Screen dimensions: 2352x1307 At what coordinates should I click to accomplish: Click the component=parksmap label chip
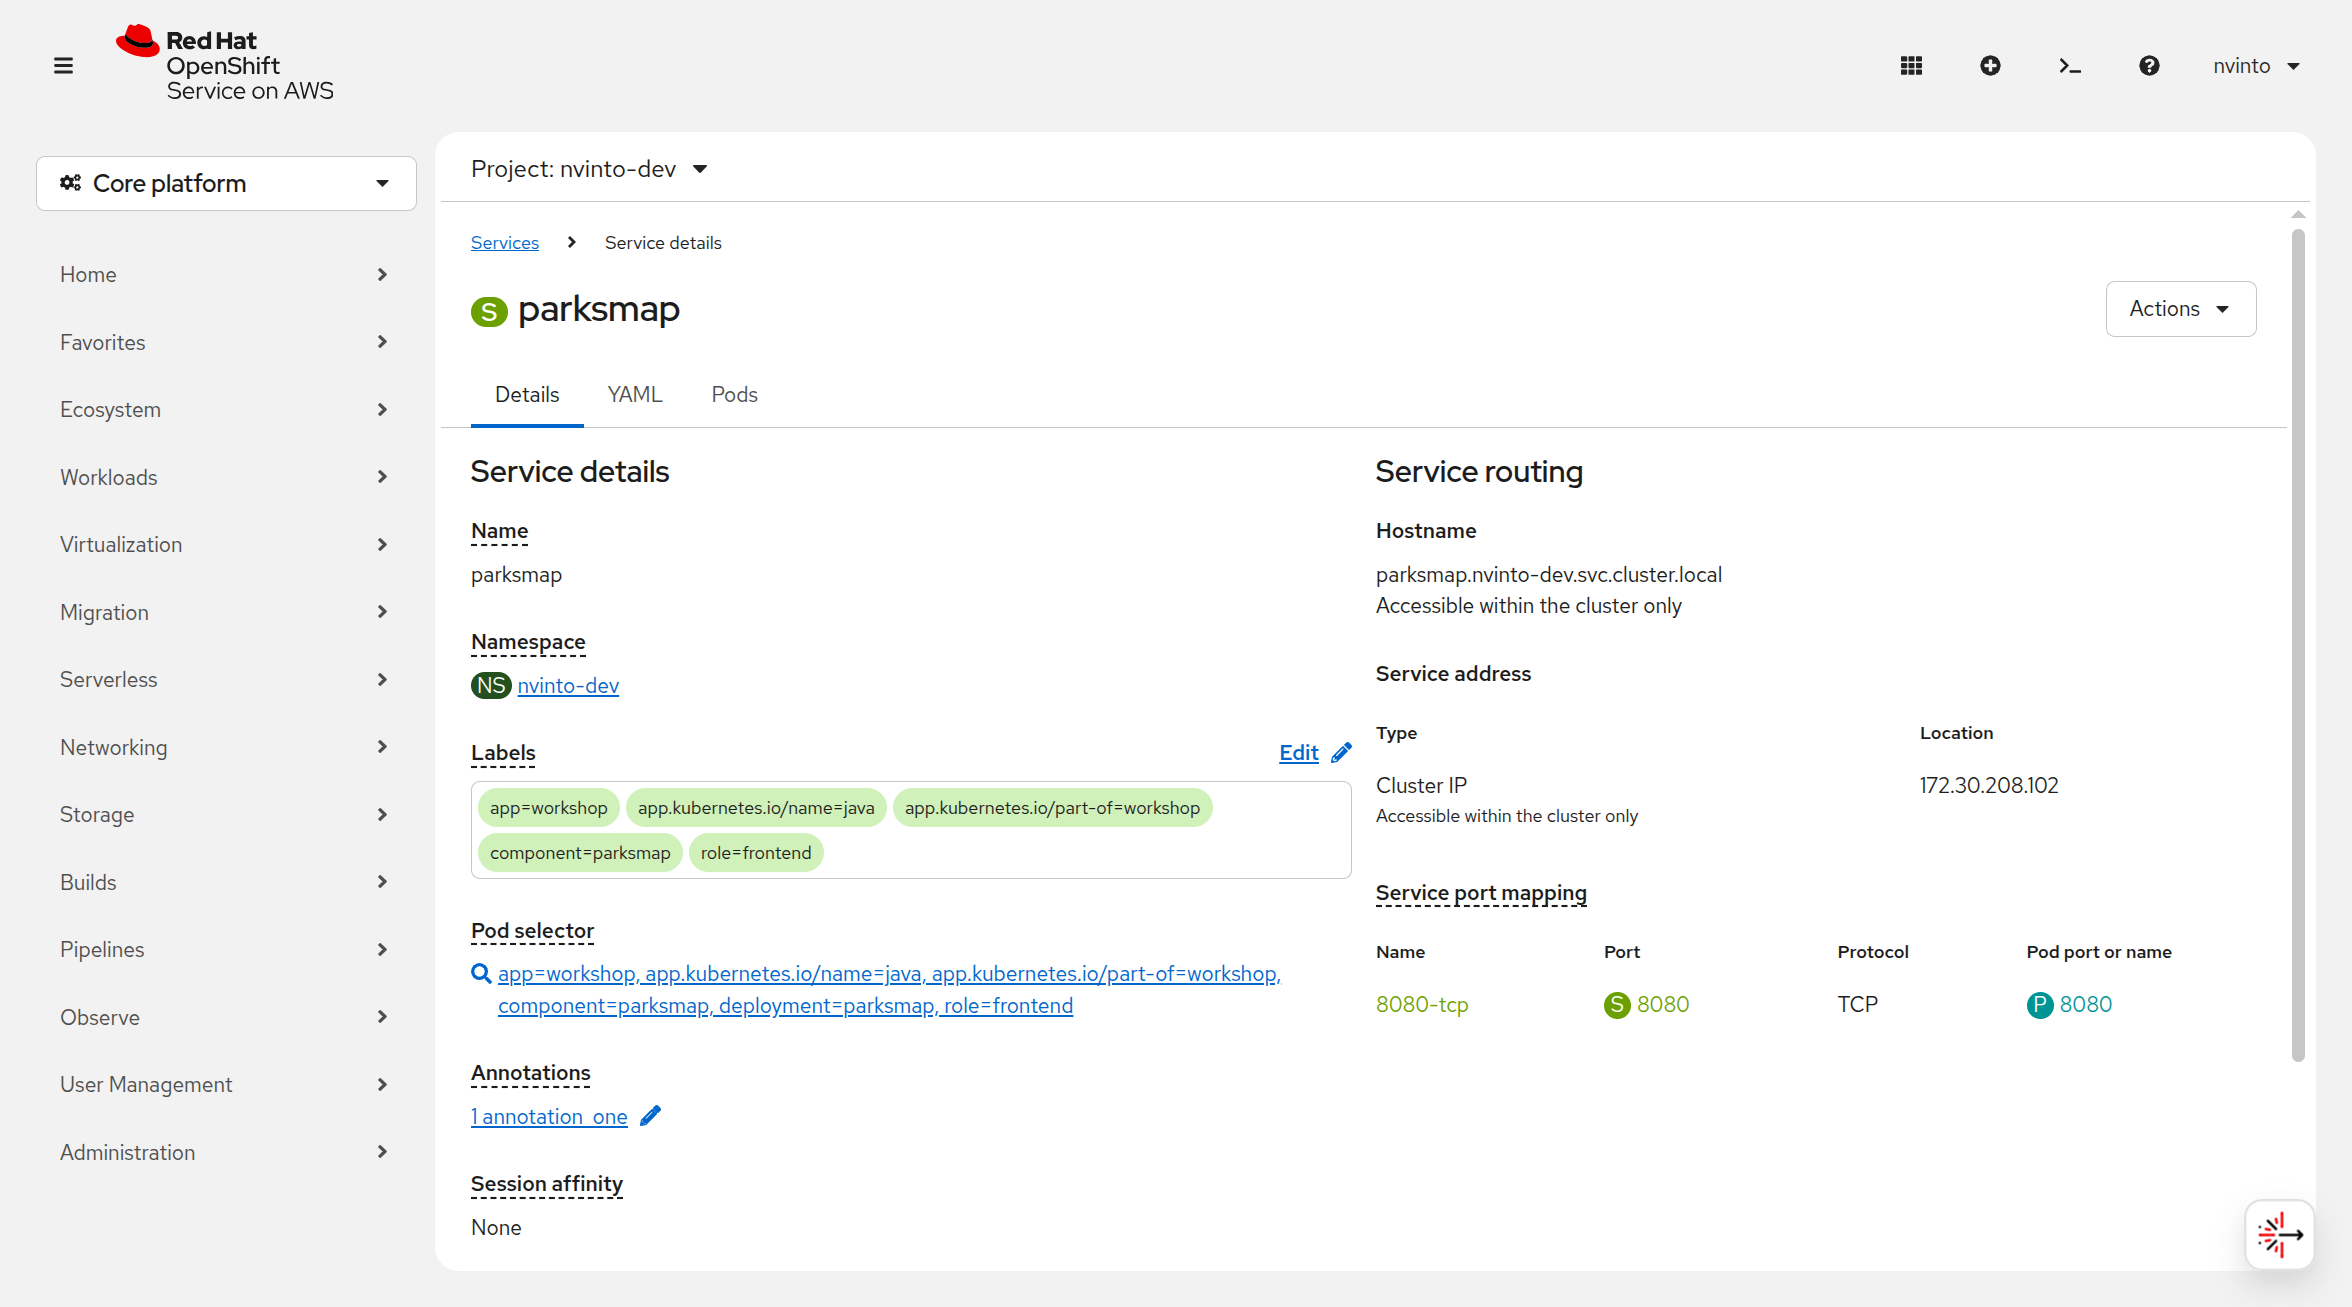(x=580, y=853)
